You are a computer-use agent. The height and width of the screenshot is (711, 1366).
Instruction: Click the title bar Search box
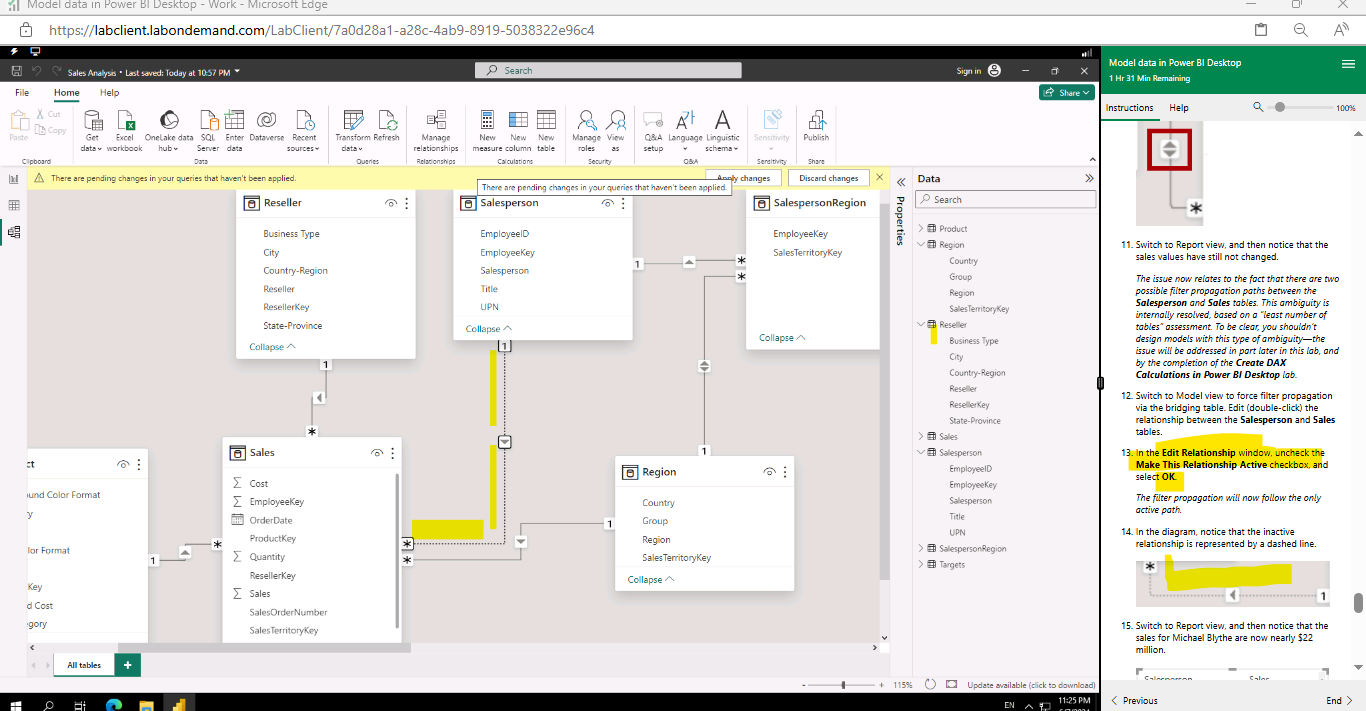[x=608, y=71]
